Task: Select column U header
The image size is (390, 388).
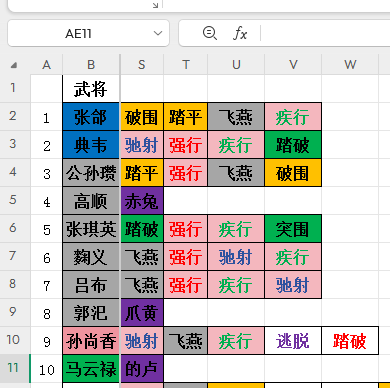Action: click(236, 65)
